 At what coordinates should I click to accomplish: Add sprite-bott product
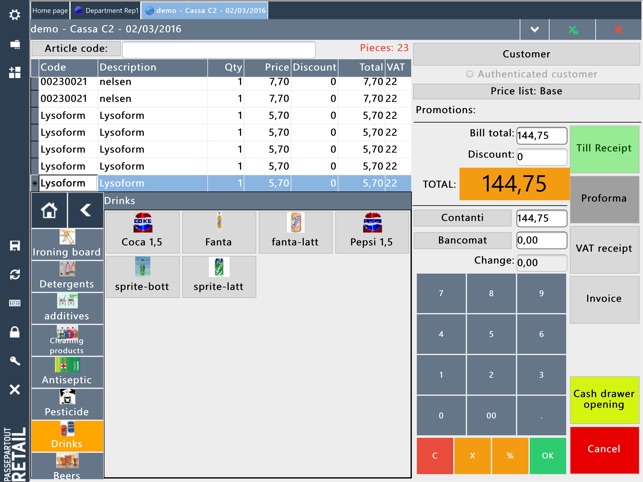pyautogui.click(x=142, y=277)
